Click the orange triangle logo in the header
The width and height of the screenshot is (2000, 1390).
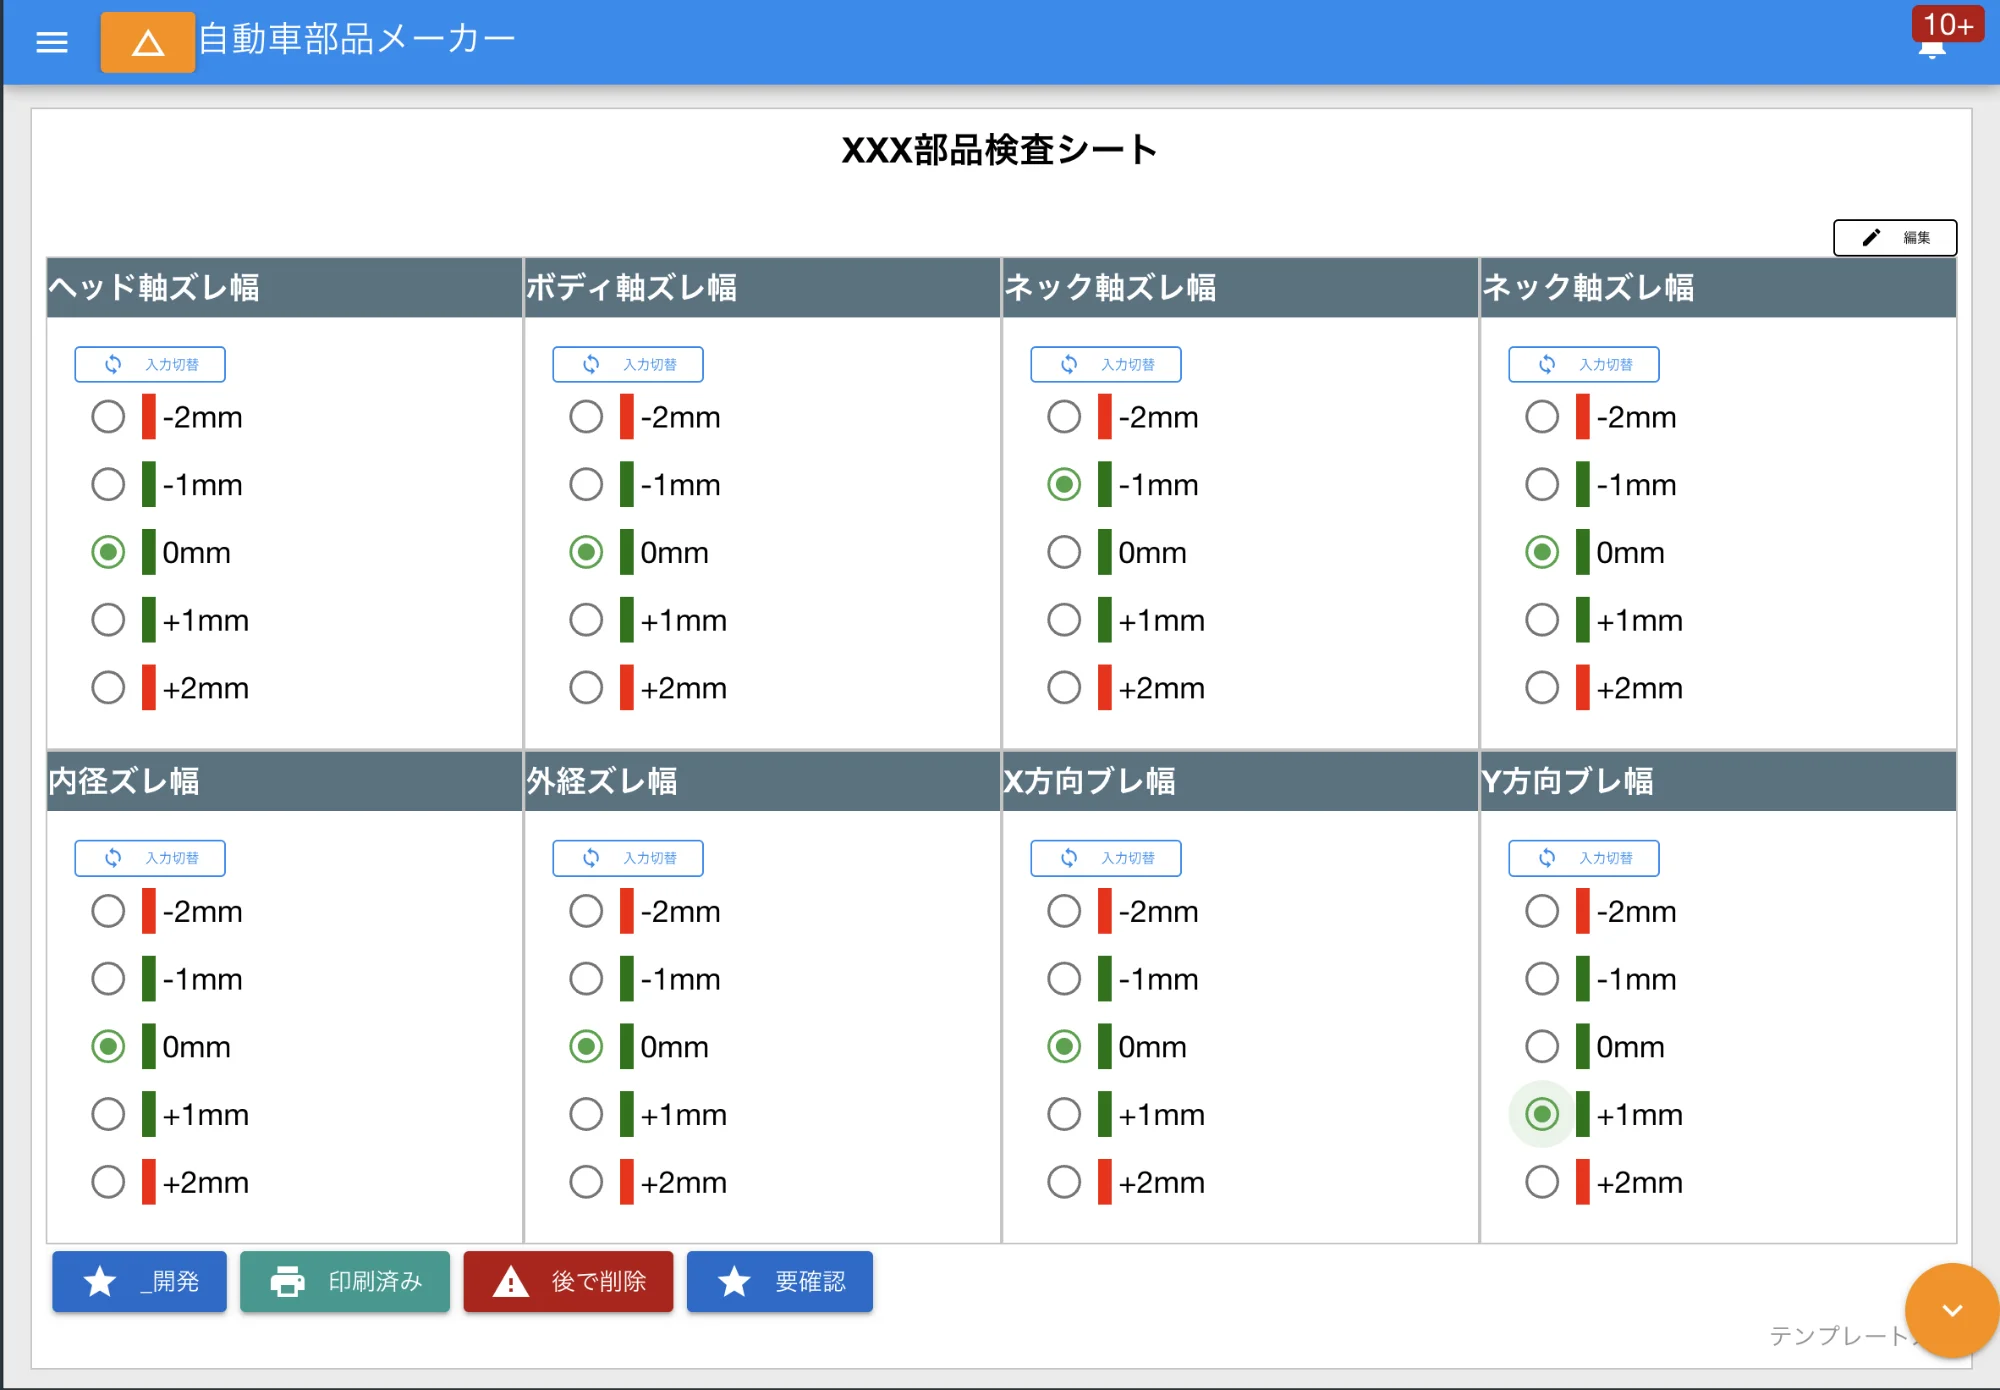[147, 42]
